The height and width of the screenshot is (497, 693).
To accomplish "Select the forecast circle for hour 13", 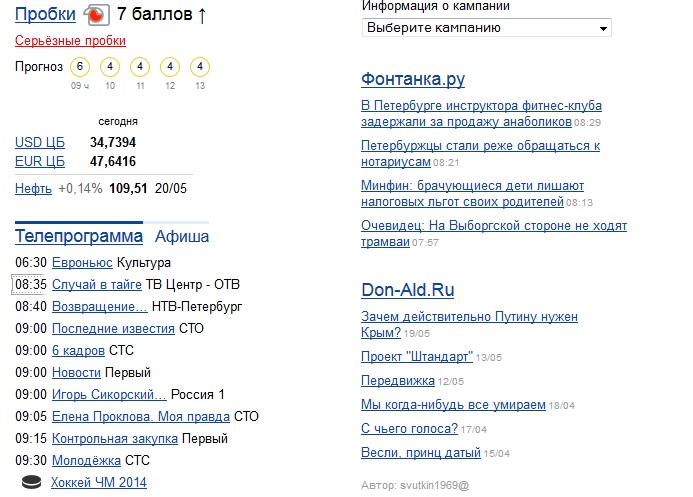I will 200,67.
